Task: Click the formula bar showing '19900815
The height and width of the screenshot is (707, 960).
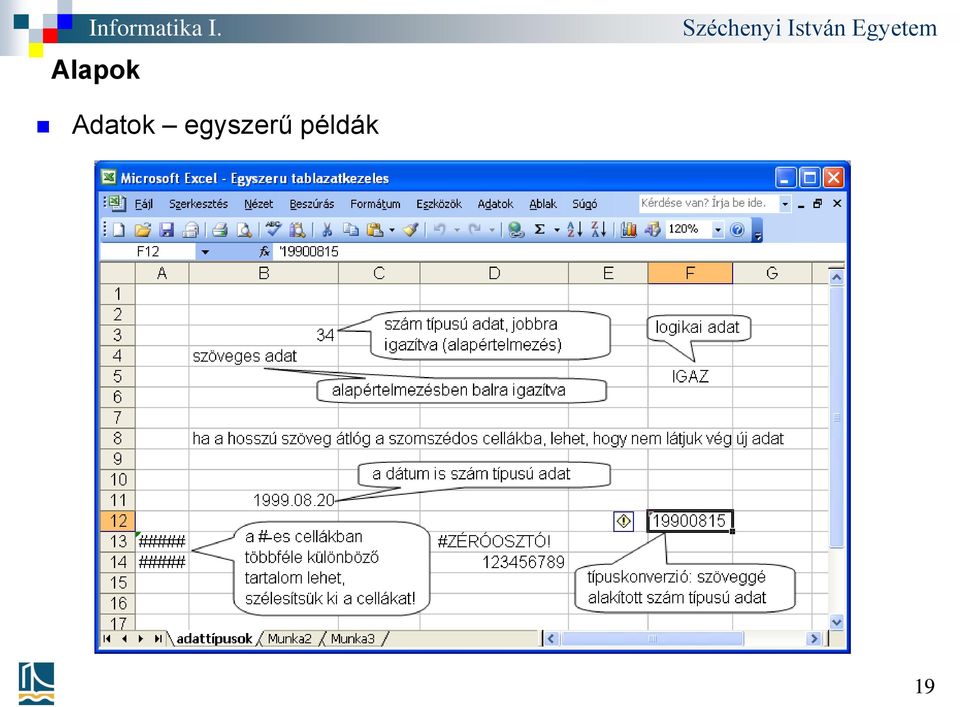Action: (x=560, y=252)
